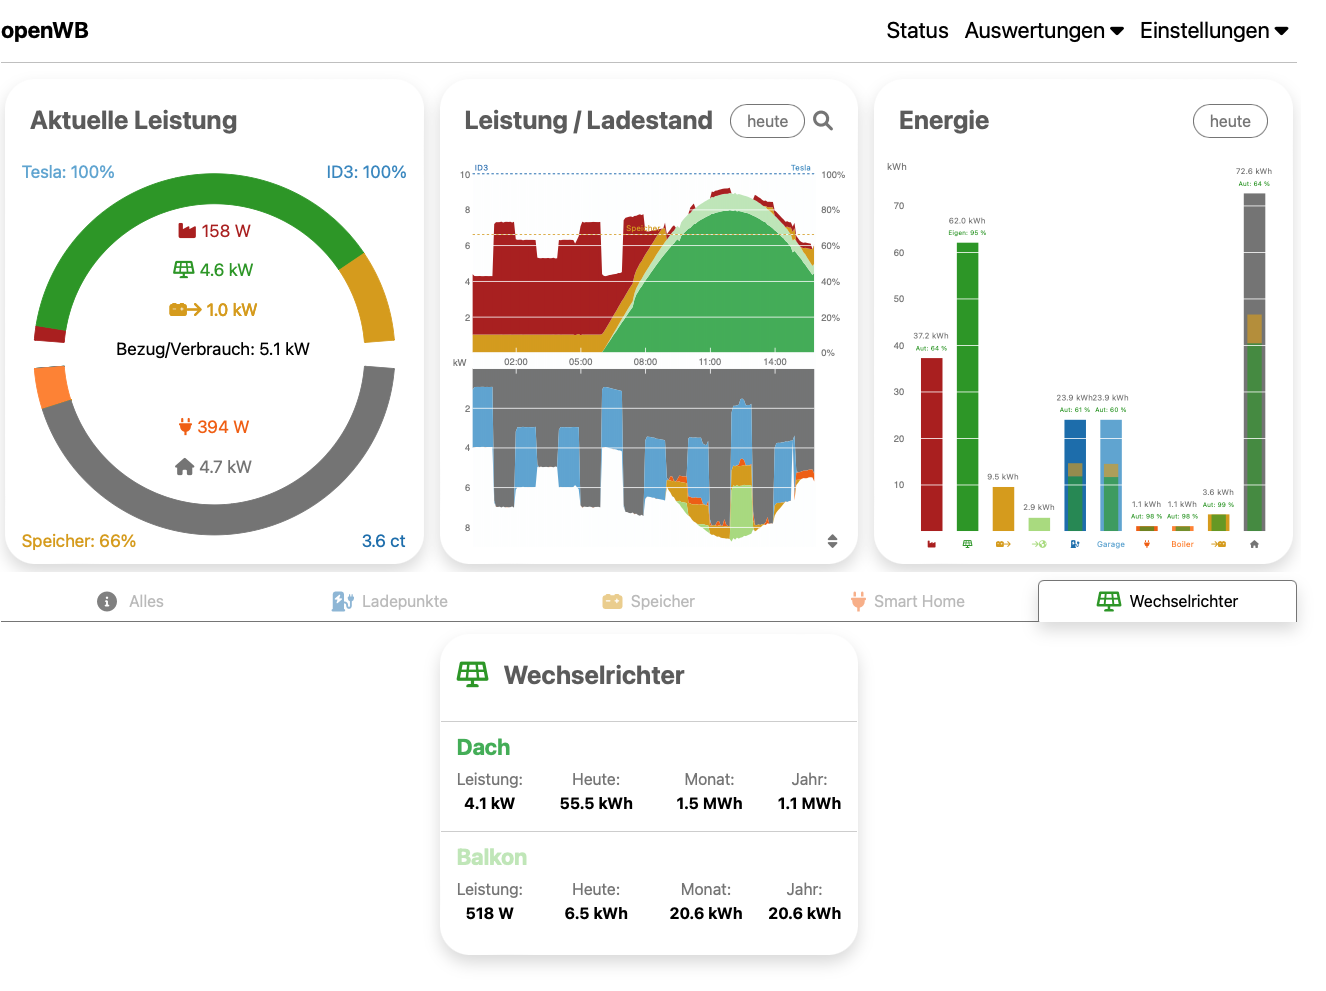Click the house icon beside 4.7 kW
Image resolution: width=1326 pixels, height=991 pixels.
pyautogui.click(x=184, y=467)
